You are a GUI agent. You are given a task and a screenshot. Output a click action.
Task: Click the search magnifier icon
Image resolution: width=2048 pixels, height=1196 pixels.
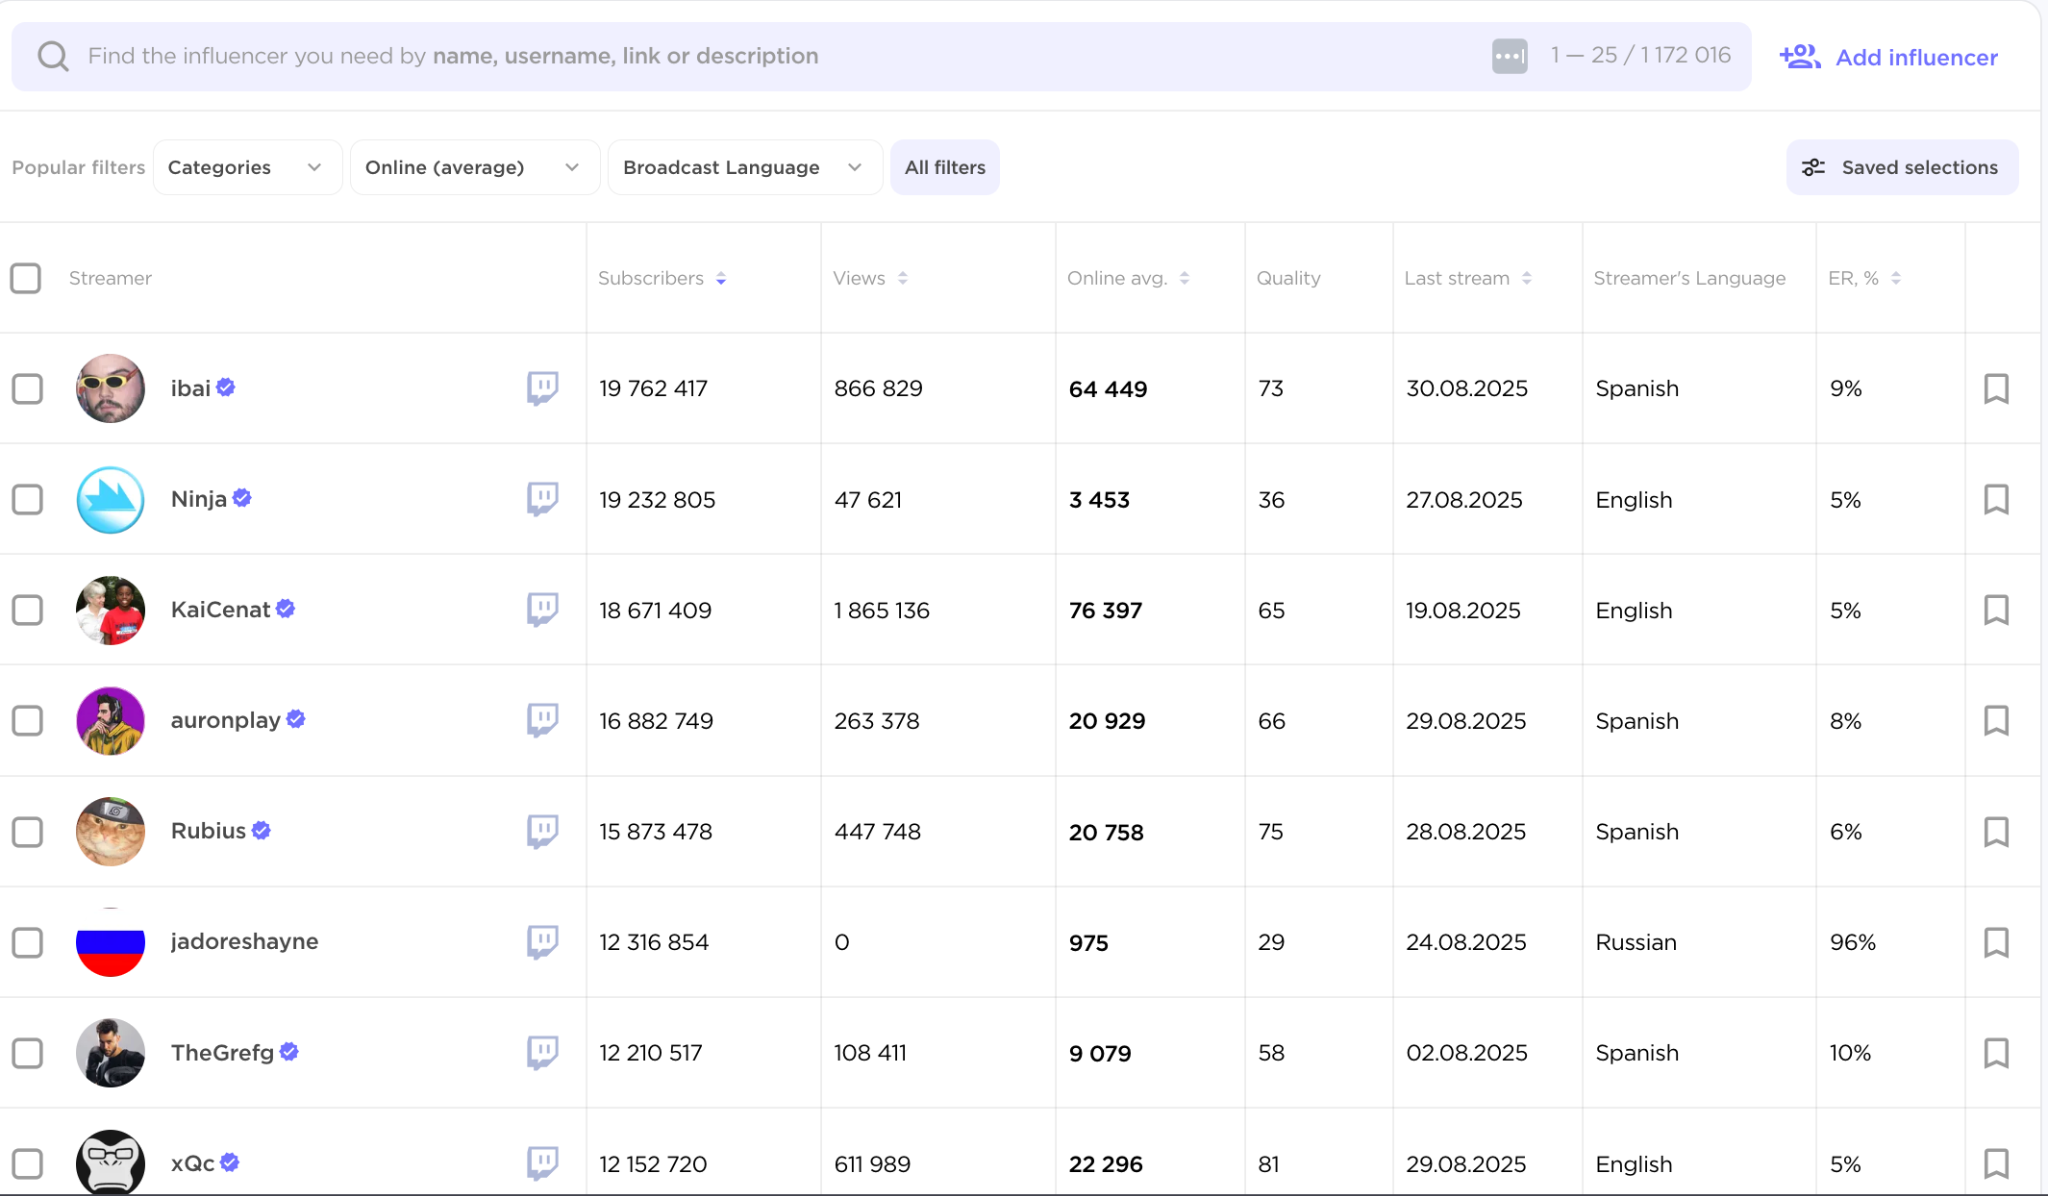[x=53, y=56]
